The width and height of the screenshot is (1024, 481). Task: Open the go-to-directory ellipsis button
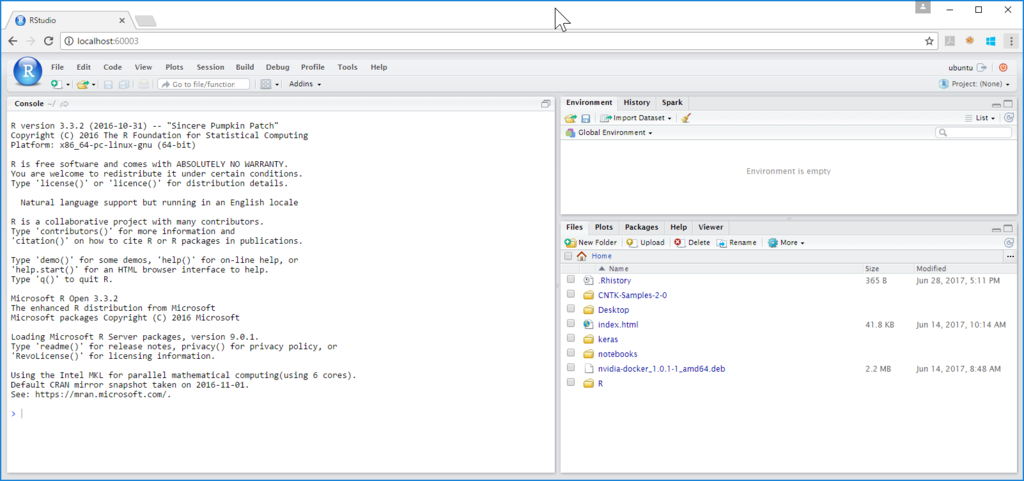1010,256
